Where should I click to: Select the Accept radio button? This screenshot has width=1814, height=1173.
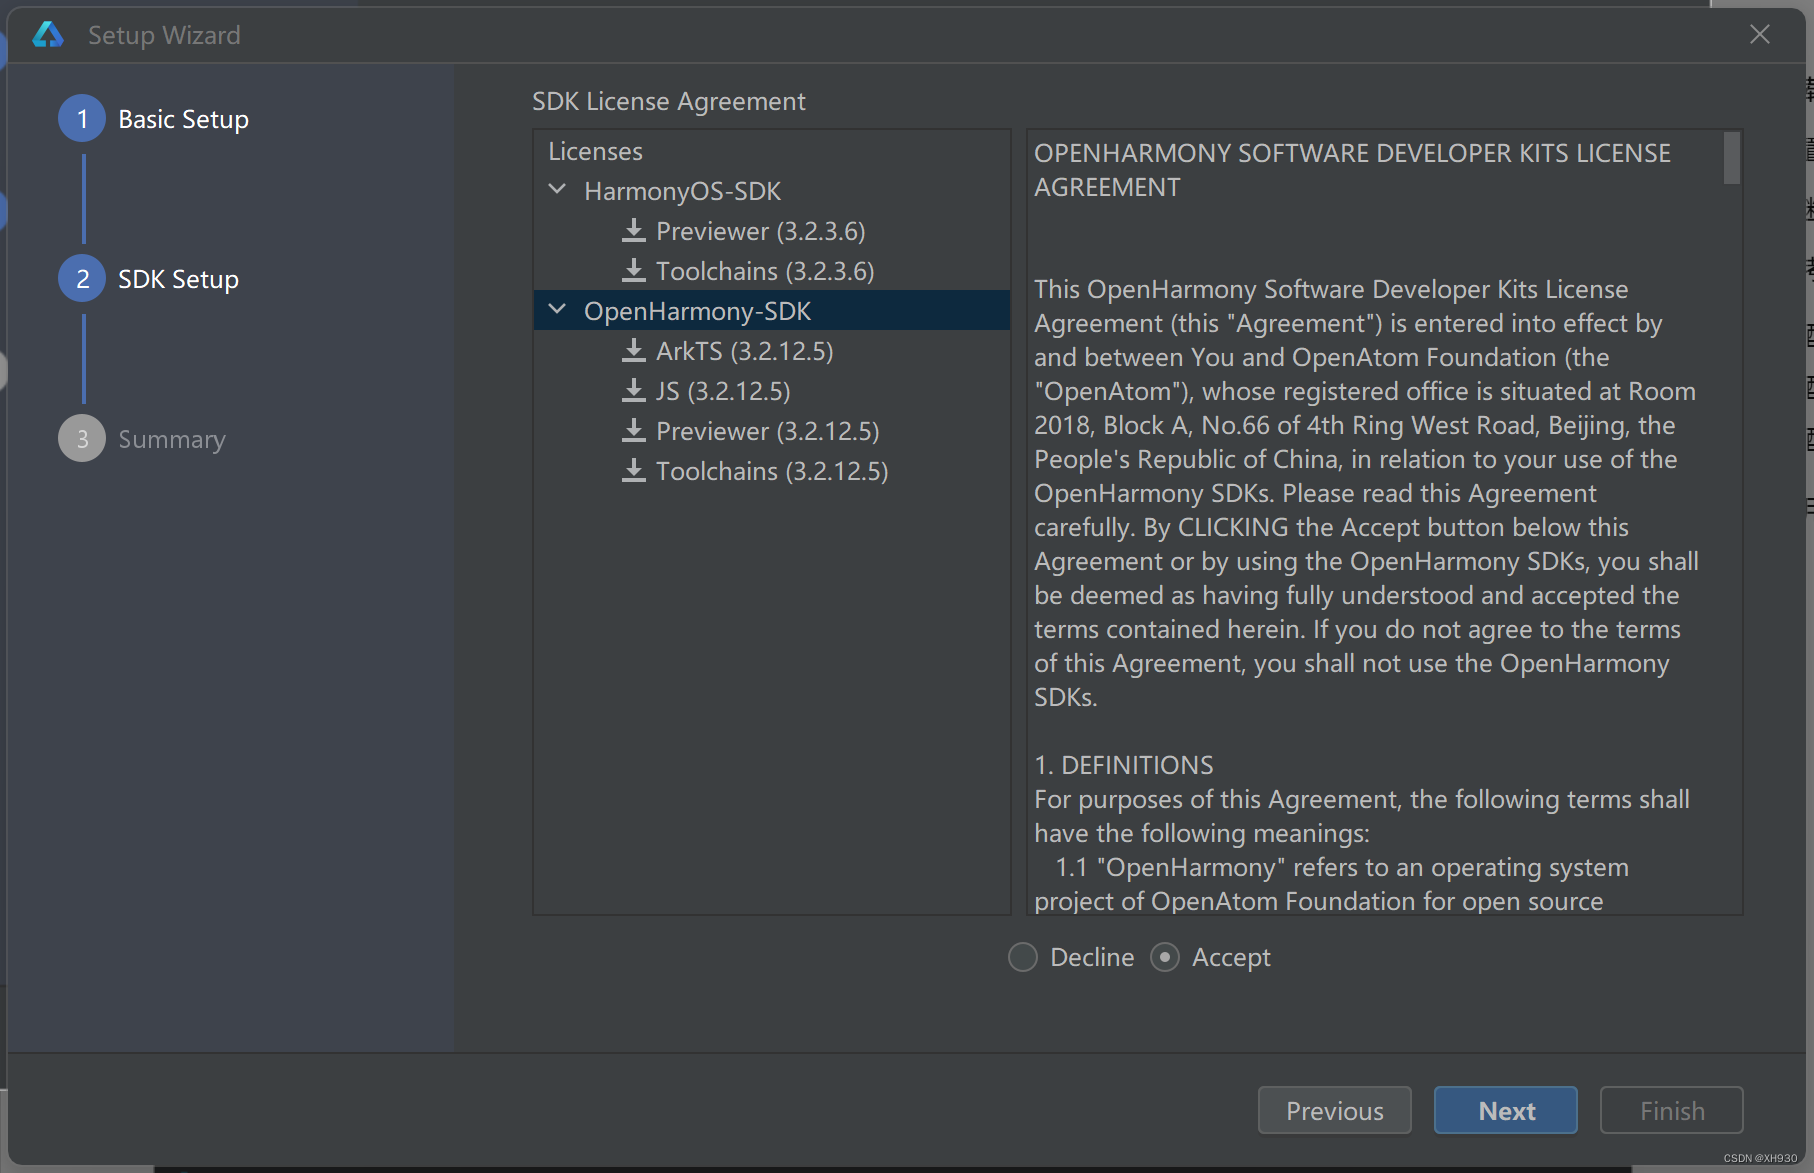tap(1165, 957)
